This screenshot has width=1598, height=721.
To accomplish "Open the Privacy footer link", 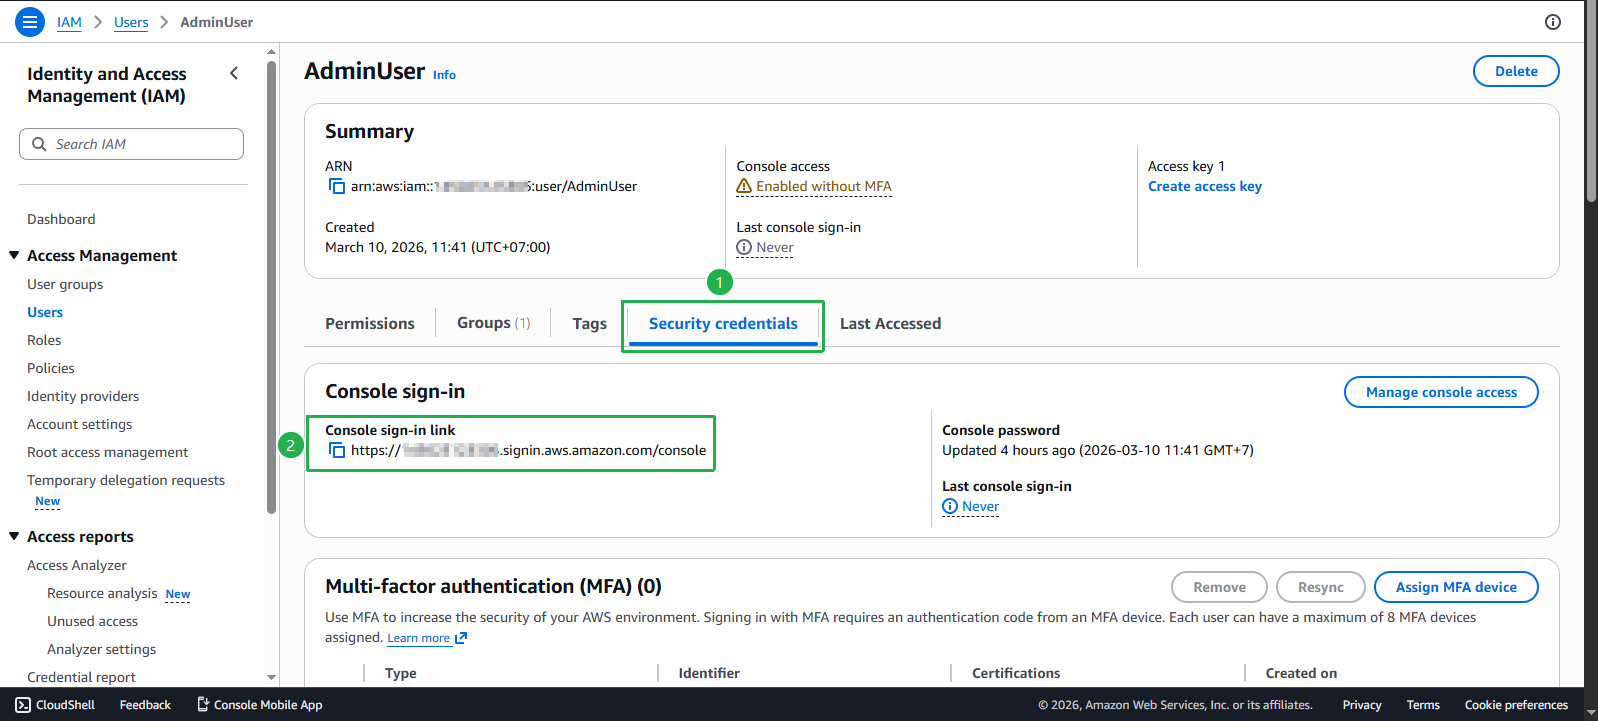I will point(1362,705).
